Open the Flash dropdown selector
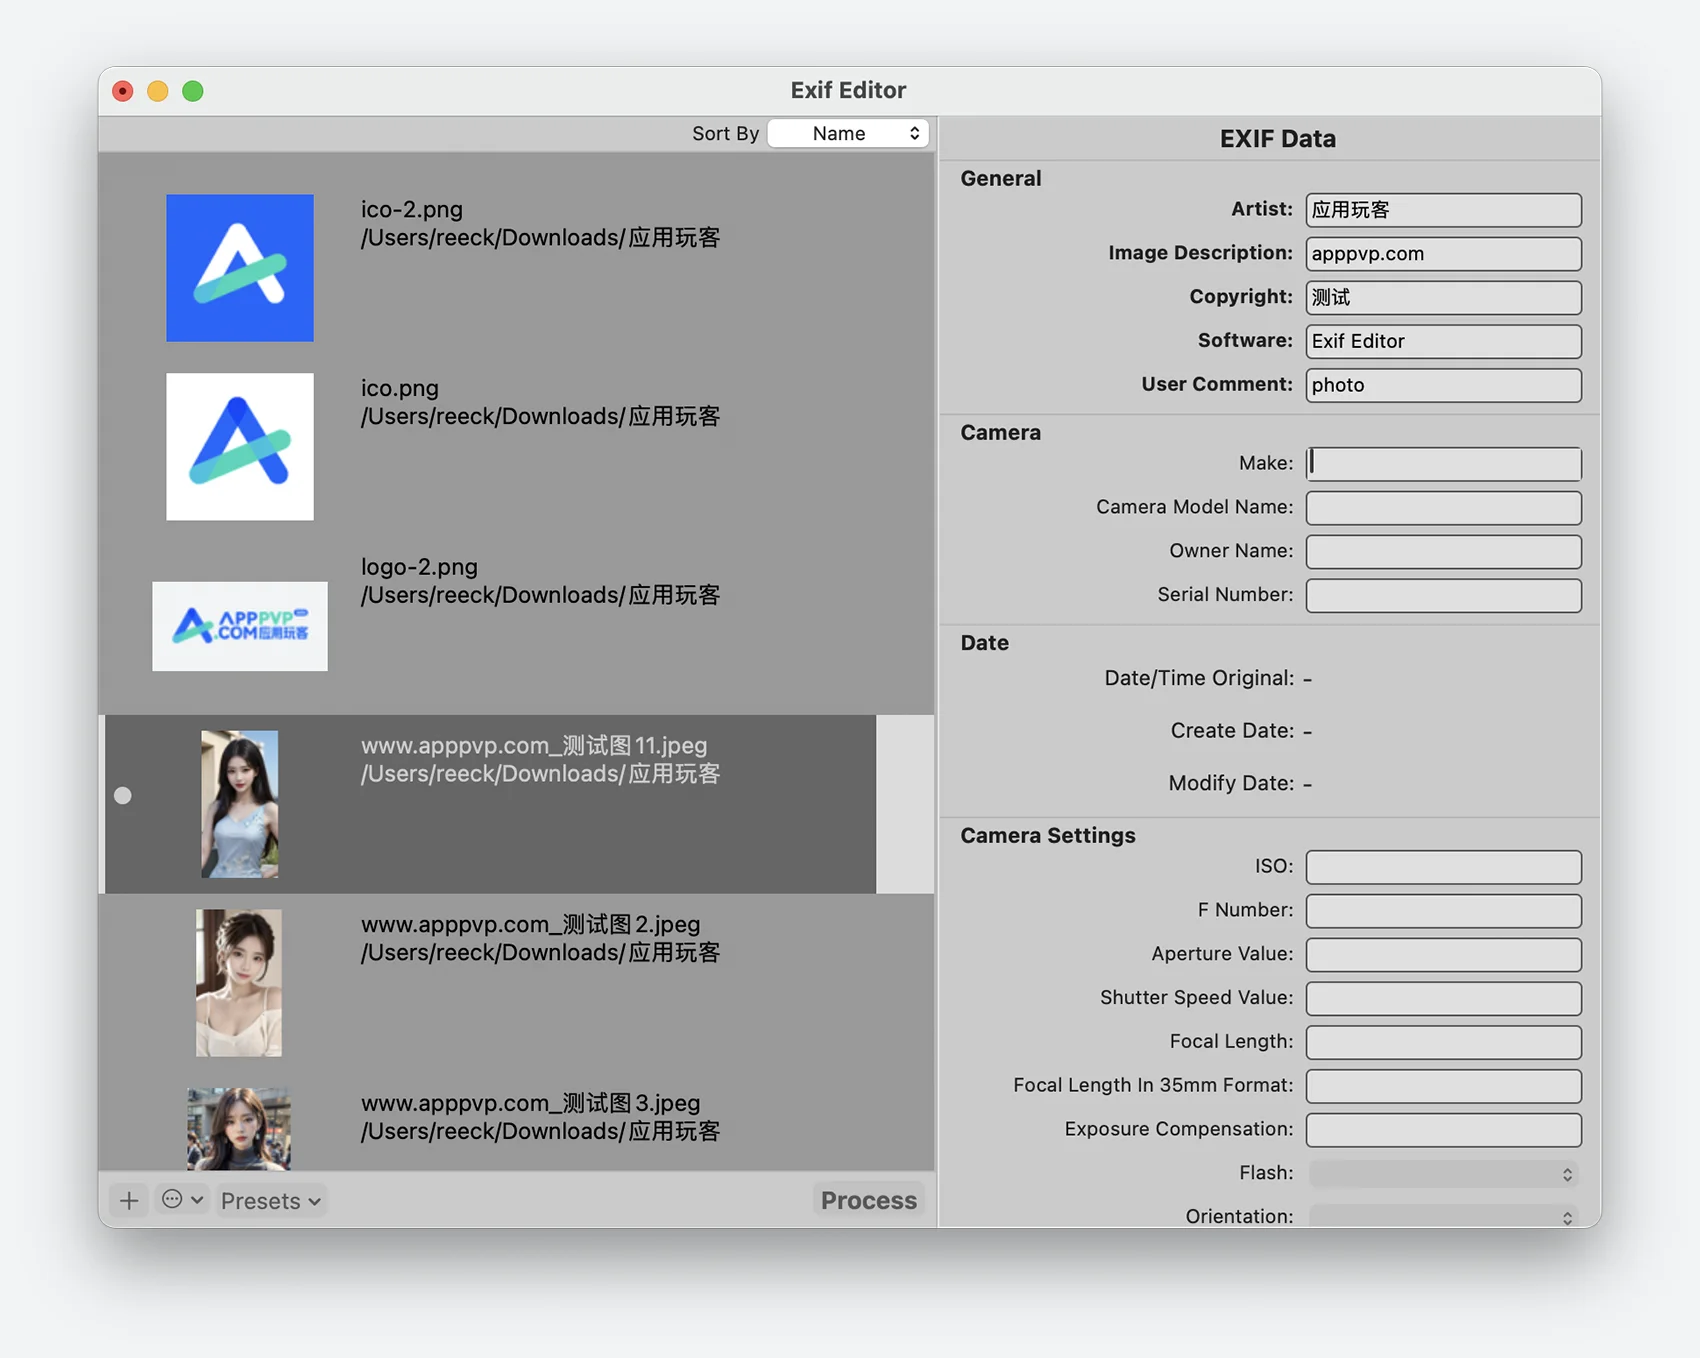The width and height of the screenshot is (1700, 1358). [1443, 1173]
